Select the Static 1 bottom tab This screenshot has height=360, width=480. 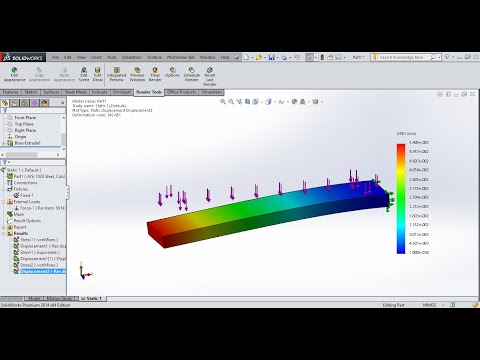(93, 298)
